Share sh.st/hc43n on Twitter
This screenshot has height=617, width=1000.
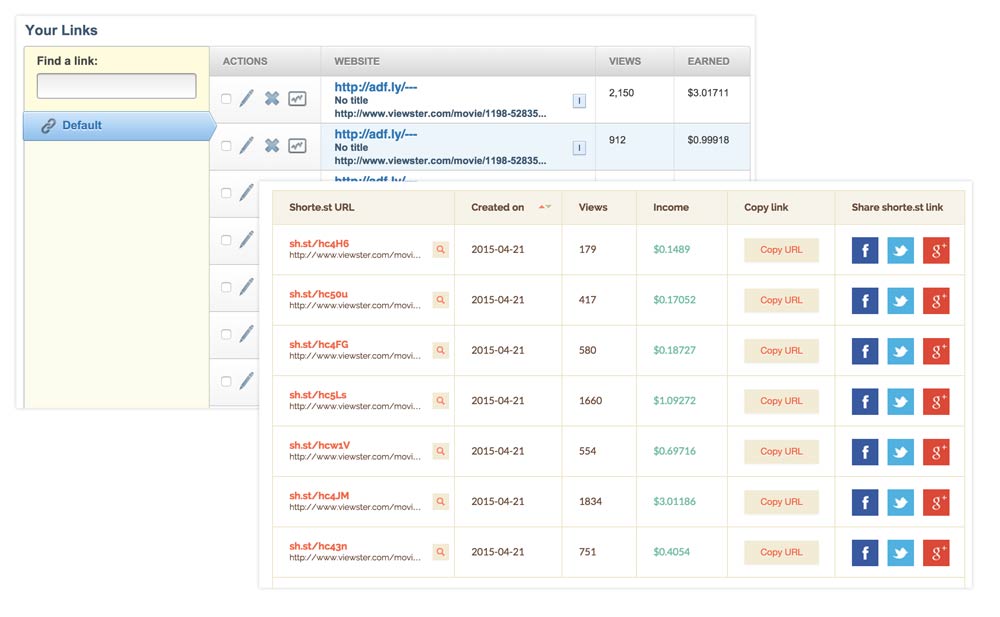click(900, 552)
